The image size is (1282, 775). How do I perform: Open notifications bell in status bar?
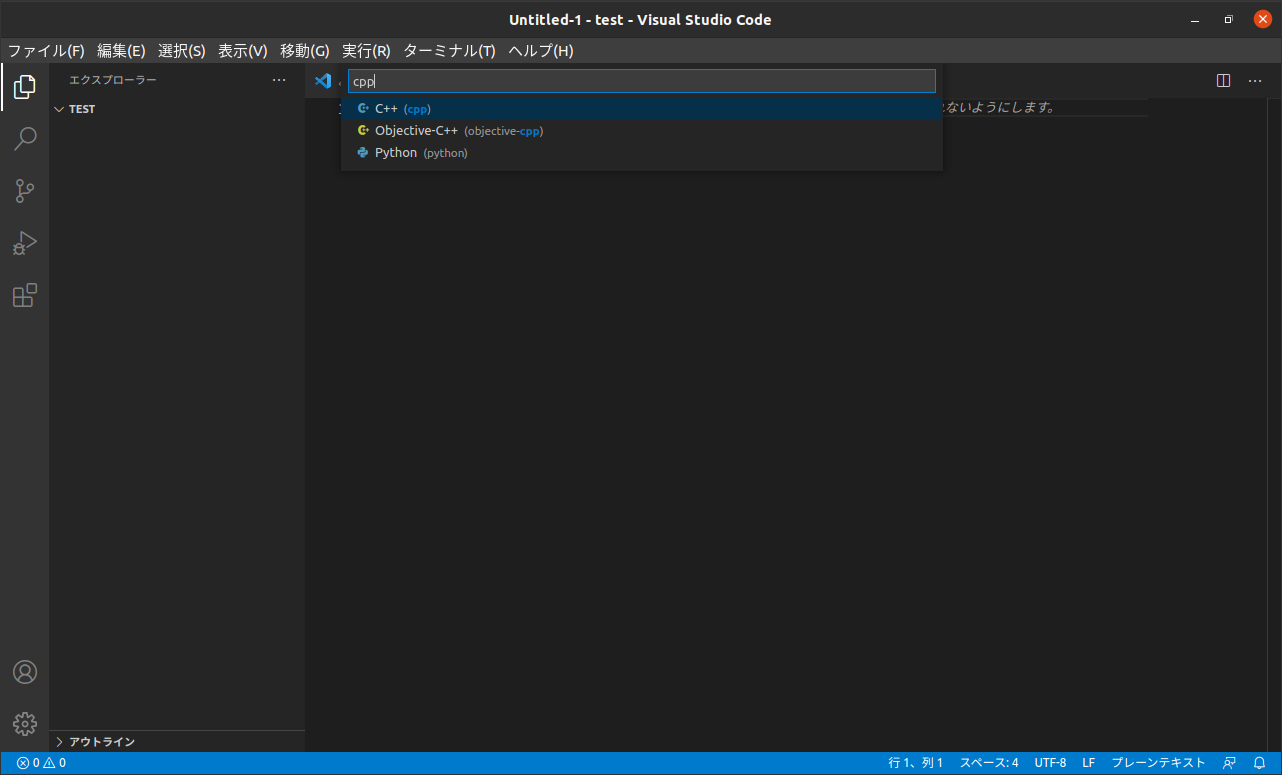coord(1259,763)
